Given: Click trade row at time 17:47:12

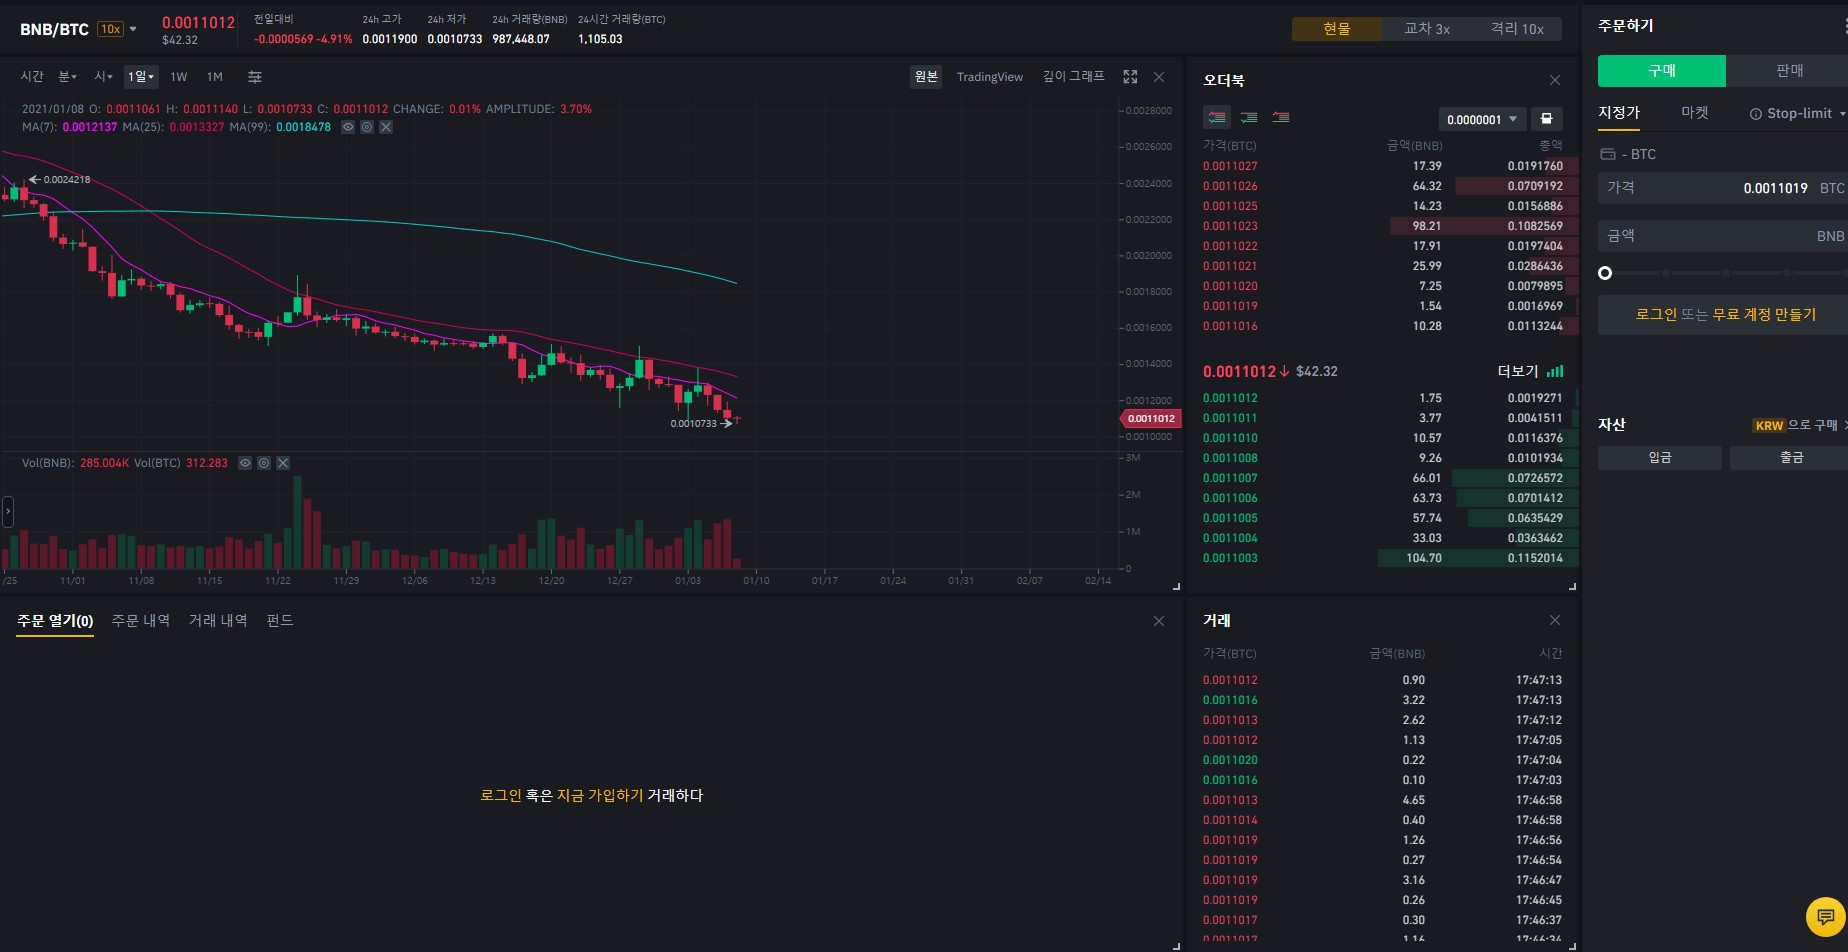Looking at the screenshot, I should point(1382,720).
